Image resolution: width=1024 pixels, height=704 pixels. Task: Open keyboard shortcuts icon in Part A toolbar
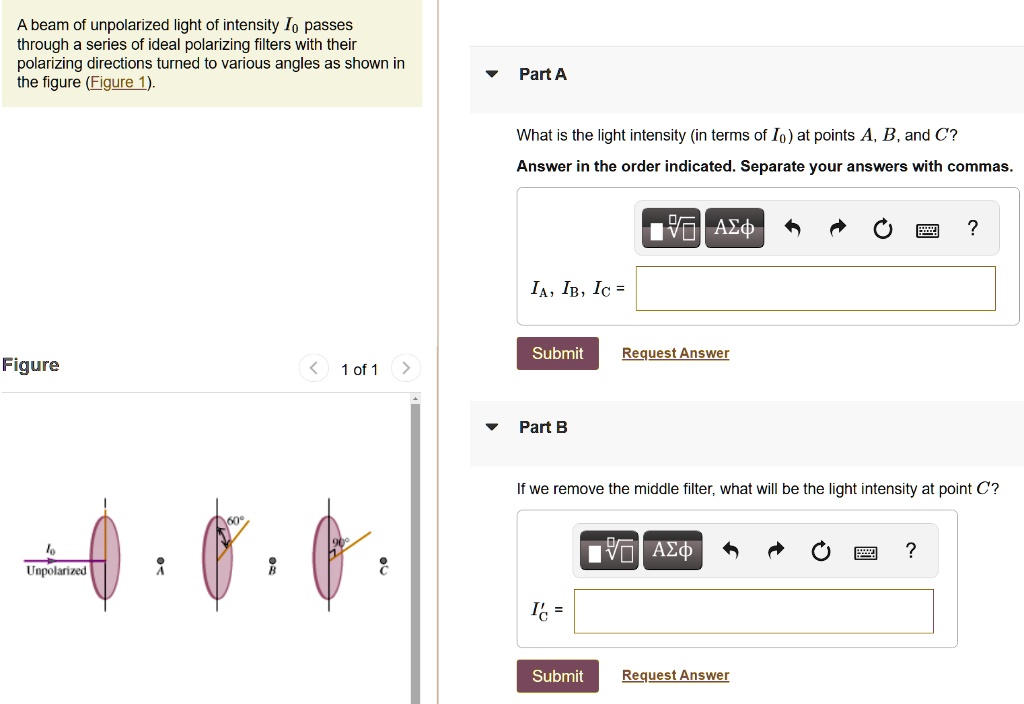click(927, 229)
